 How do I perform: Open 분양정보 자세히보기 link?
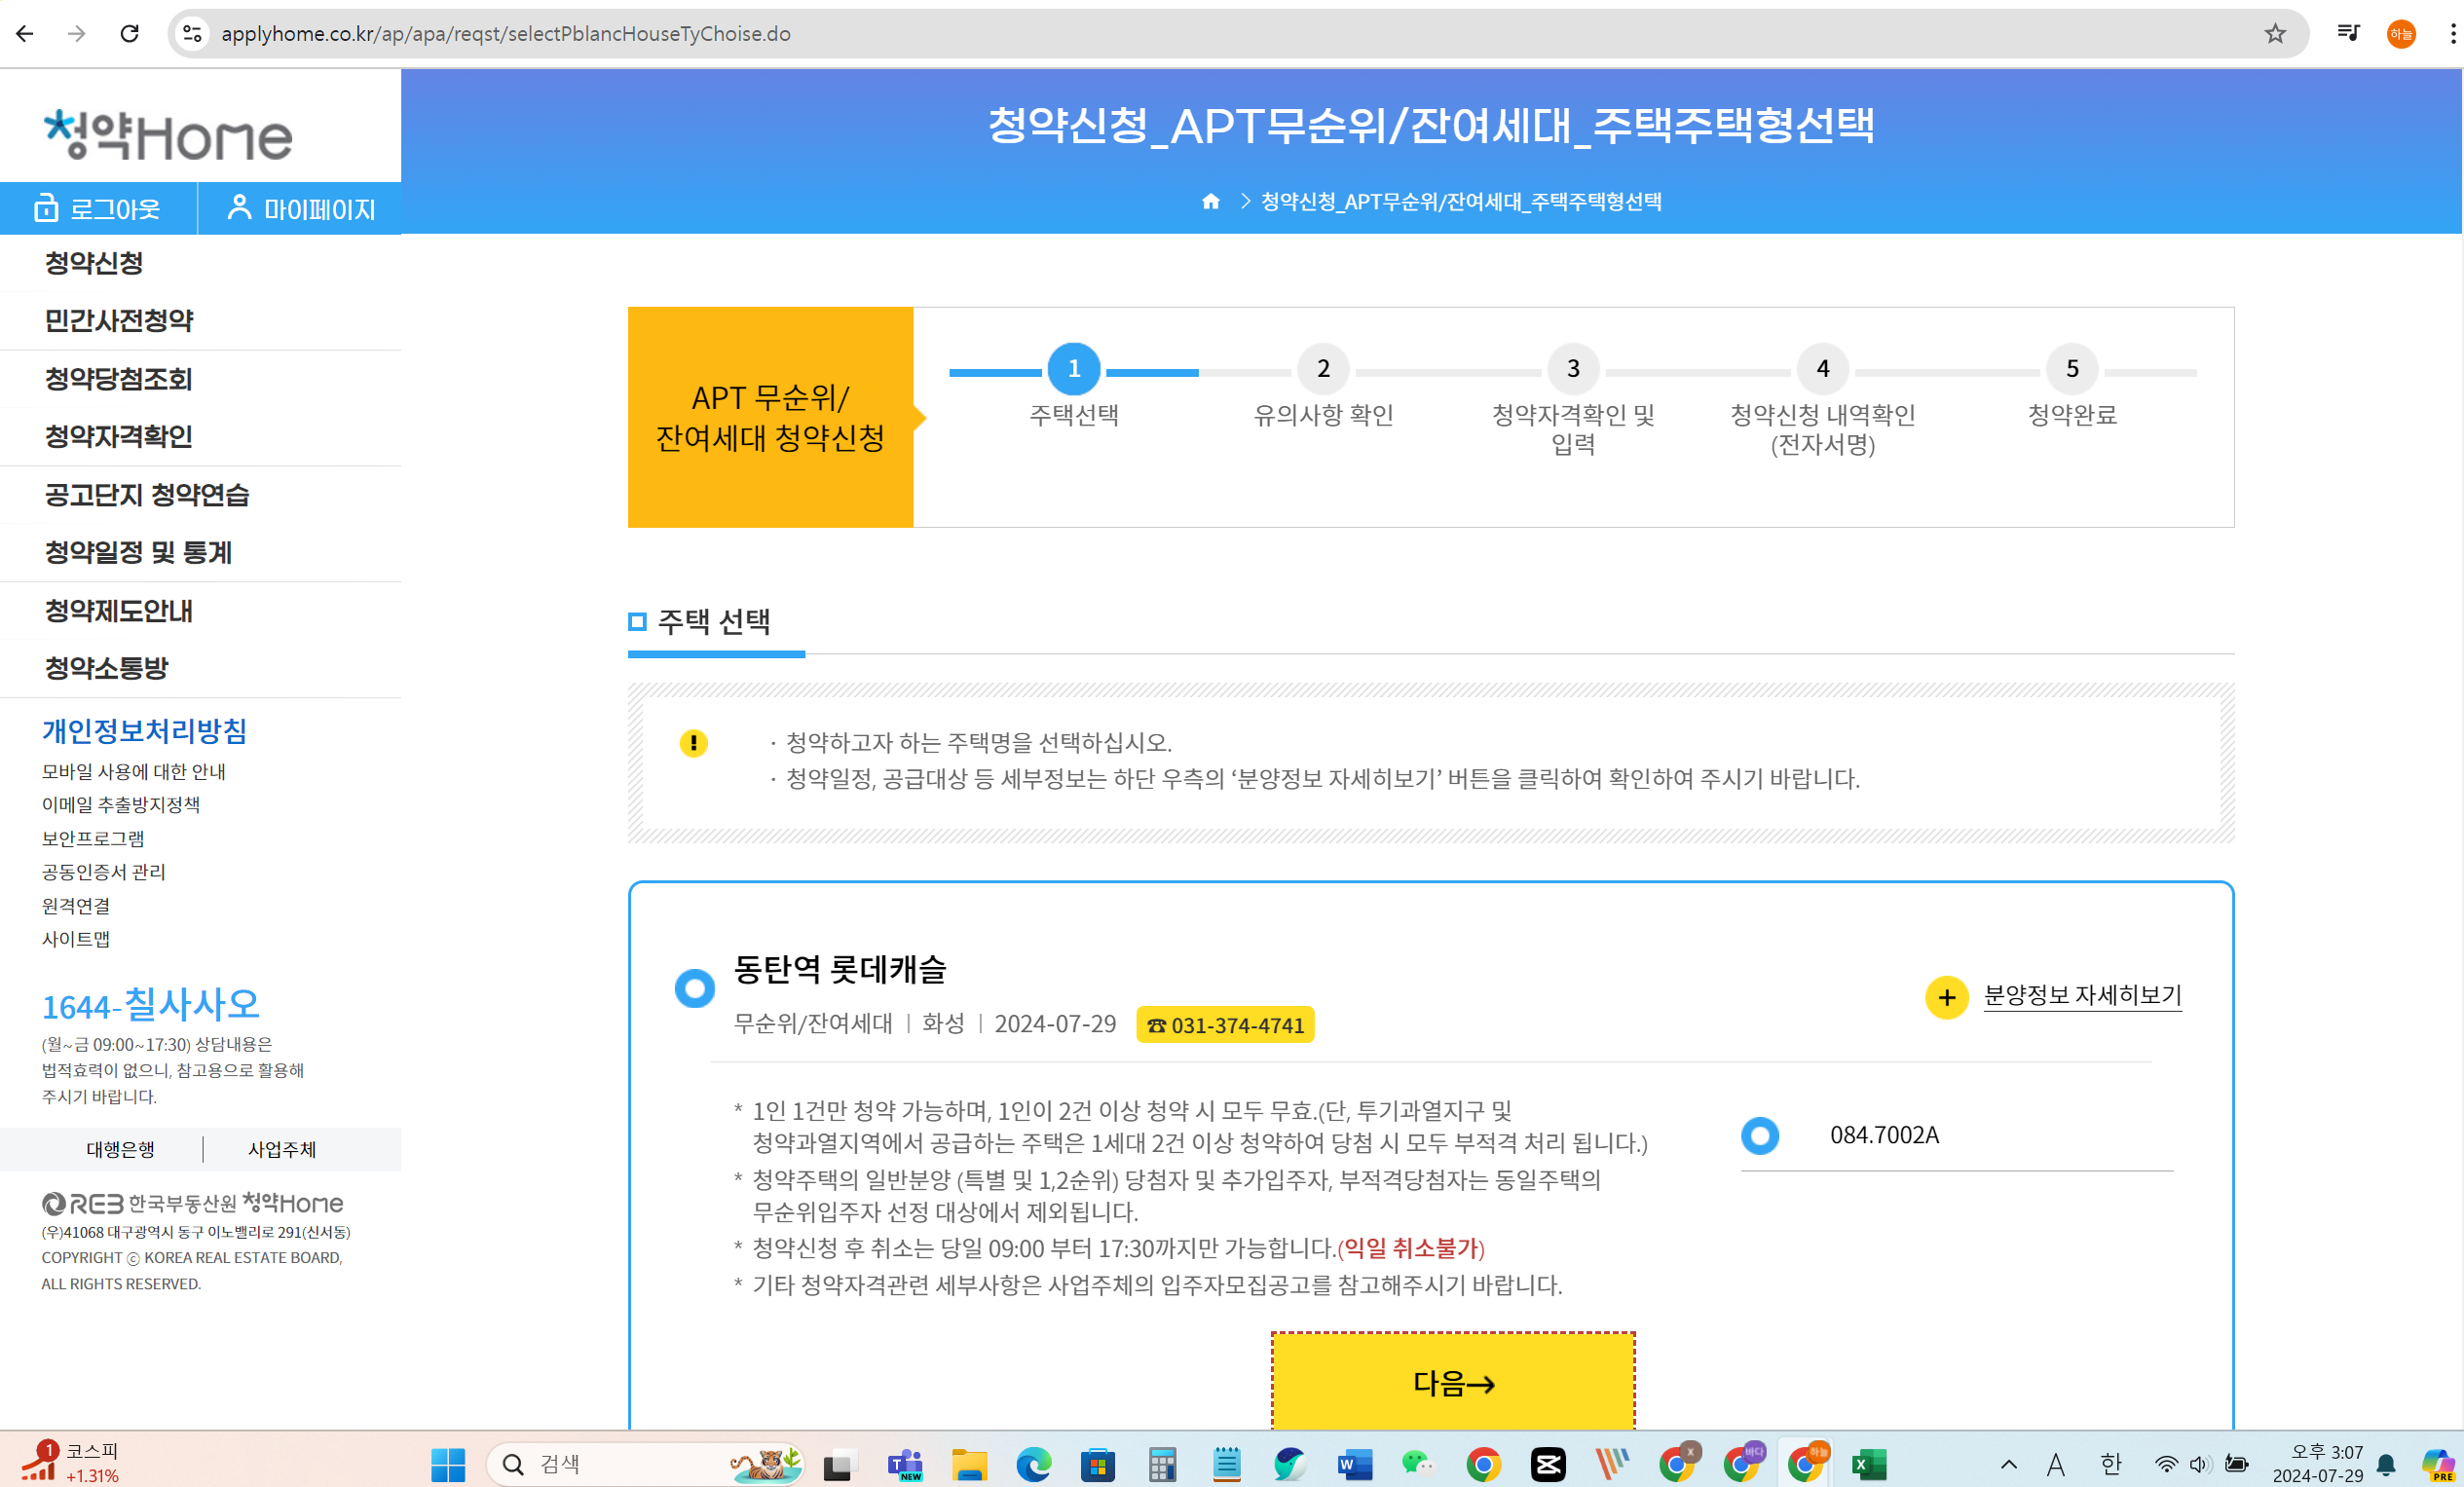coord(2081,995)
